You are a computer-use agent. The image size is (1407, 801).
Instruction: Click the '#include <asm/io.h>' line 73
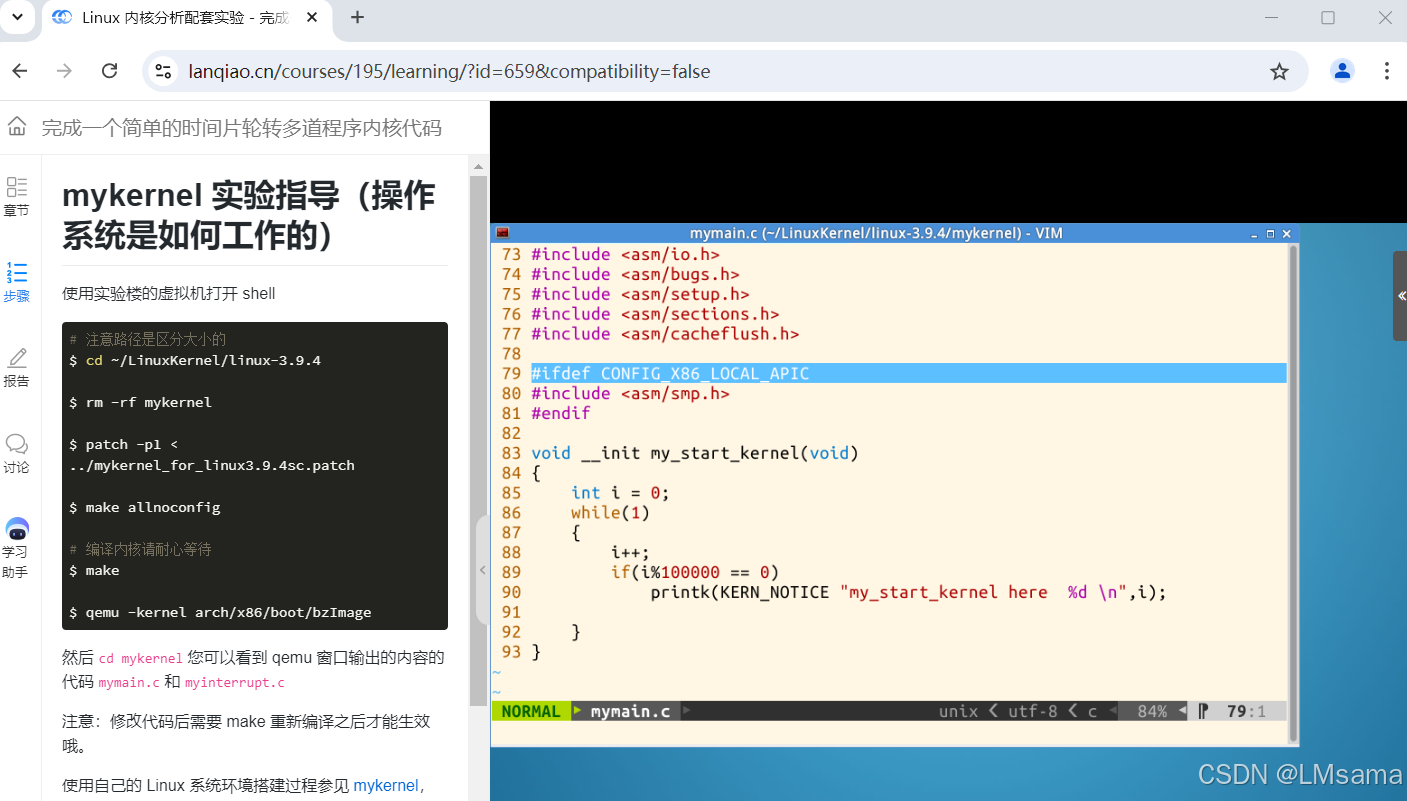pyautogui.click(x=625, y=254)
